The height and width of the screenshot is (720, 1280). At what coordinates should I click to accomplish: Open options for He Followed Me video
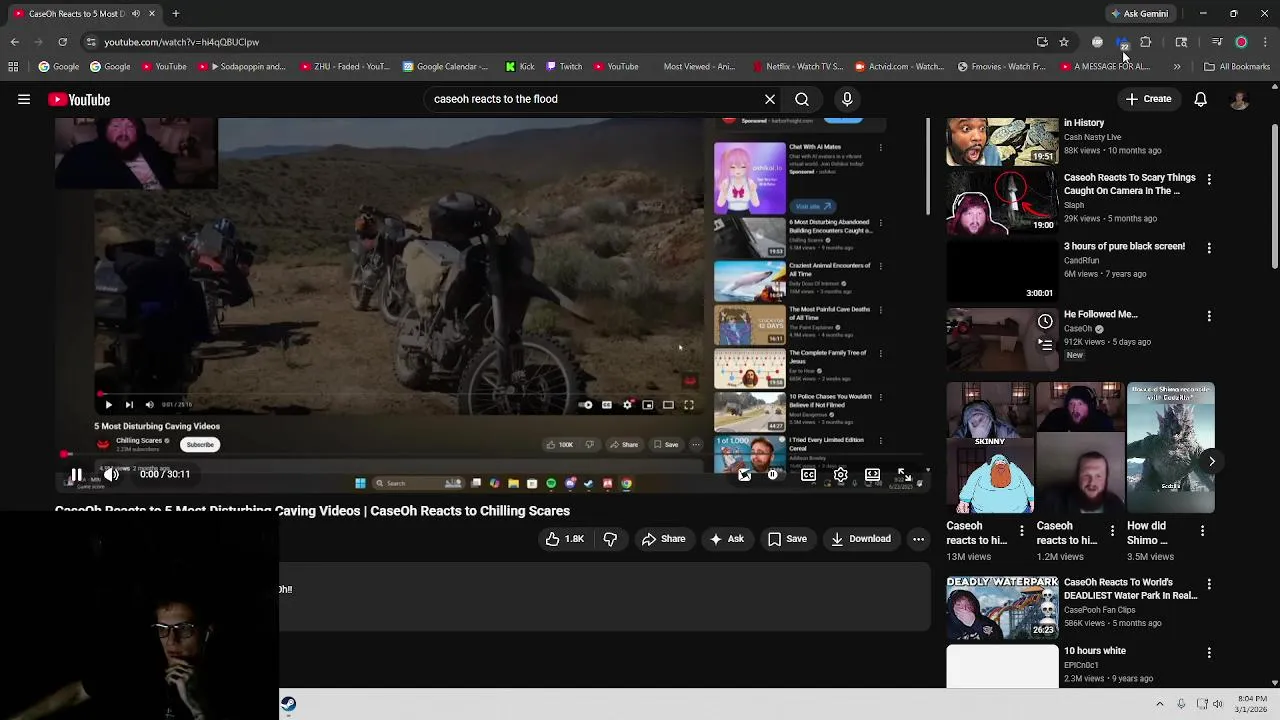click(x=1209, y=315)
